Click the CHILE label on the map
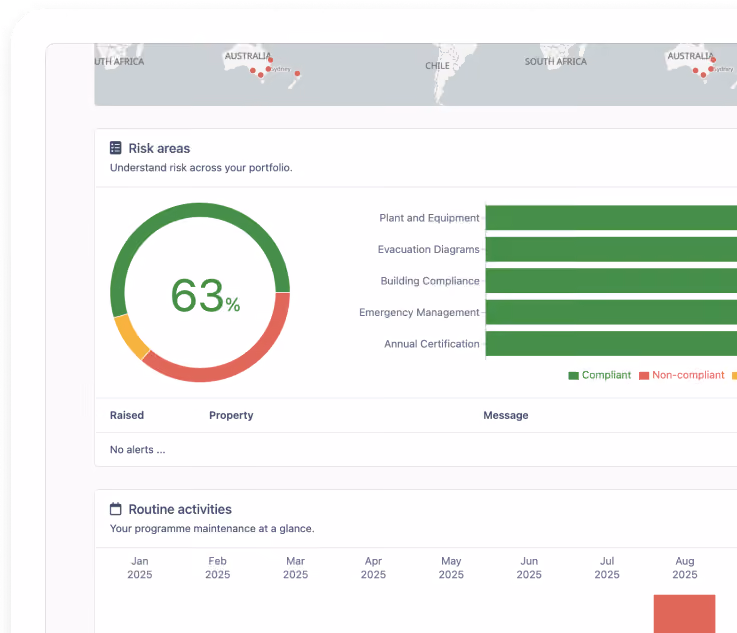Viewport: 737px width, 633px height. tap(438, 66)
